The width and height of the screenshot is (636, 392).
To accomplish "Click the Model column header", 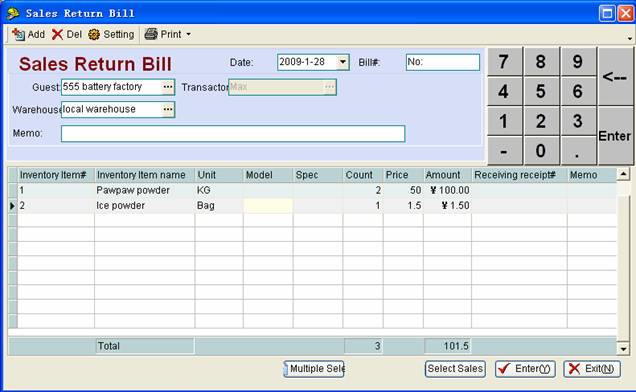I will 268,175.
